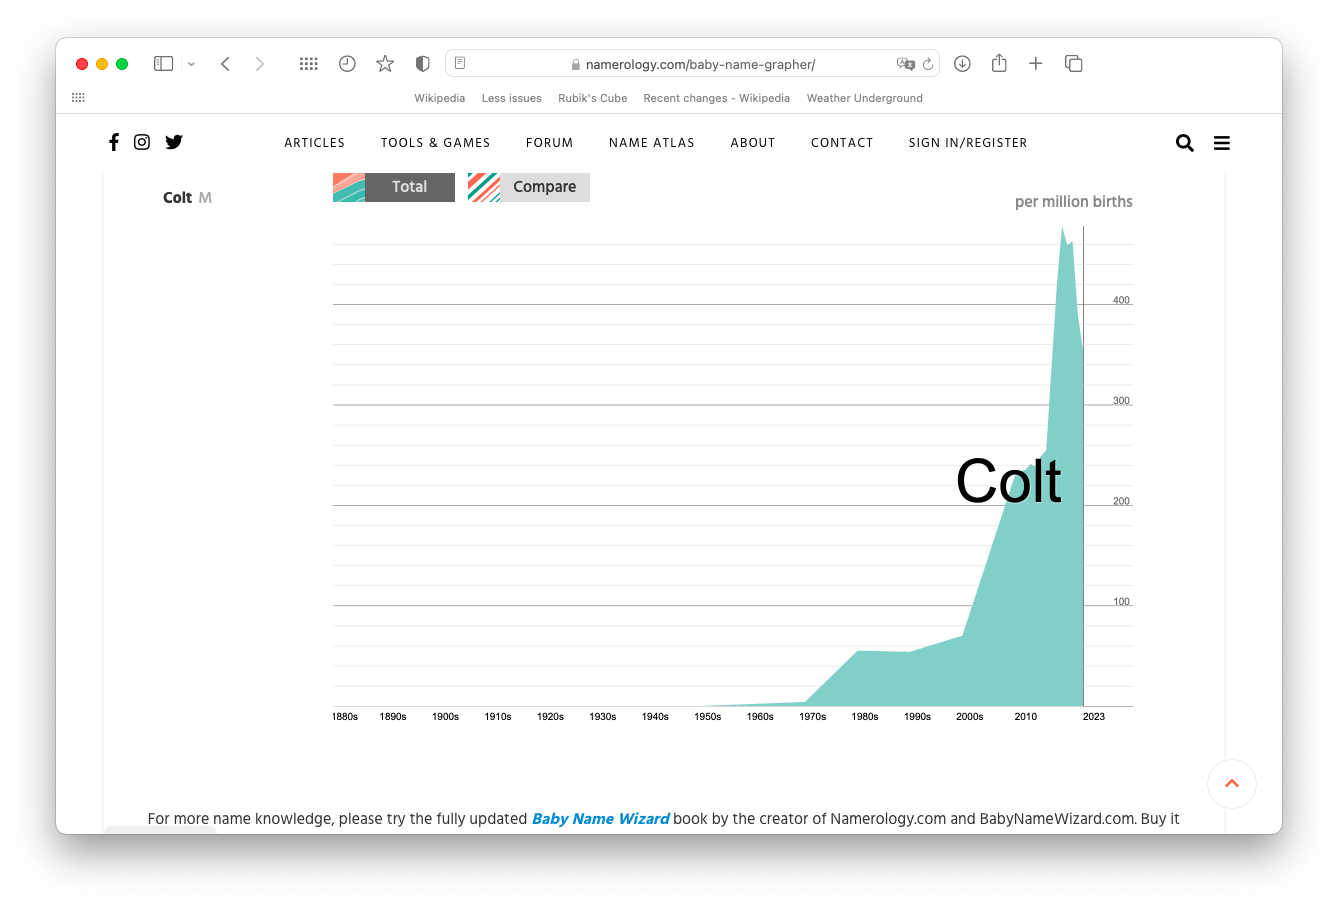Expand the sidebar dropdown chevron
Viewport: 1338px width, 908px height.
191,64
